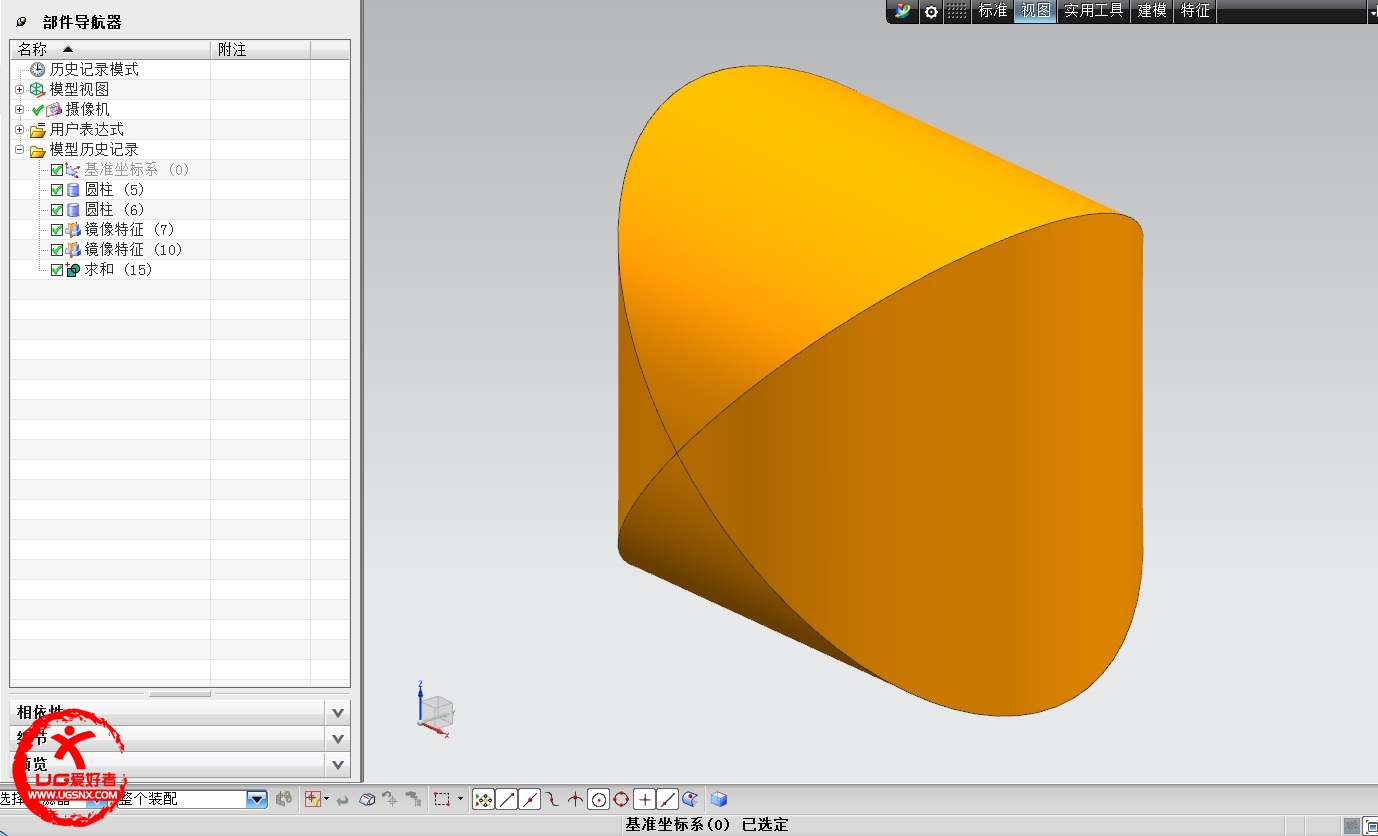The width and height of the screenshot is (1378, 836).
Task: Click the part navigator pin icon
Action: coord(22,21)
